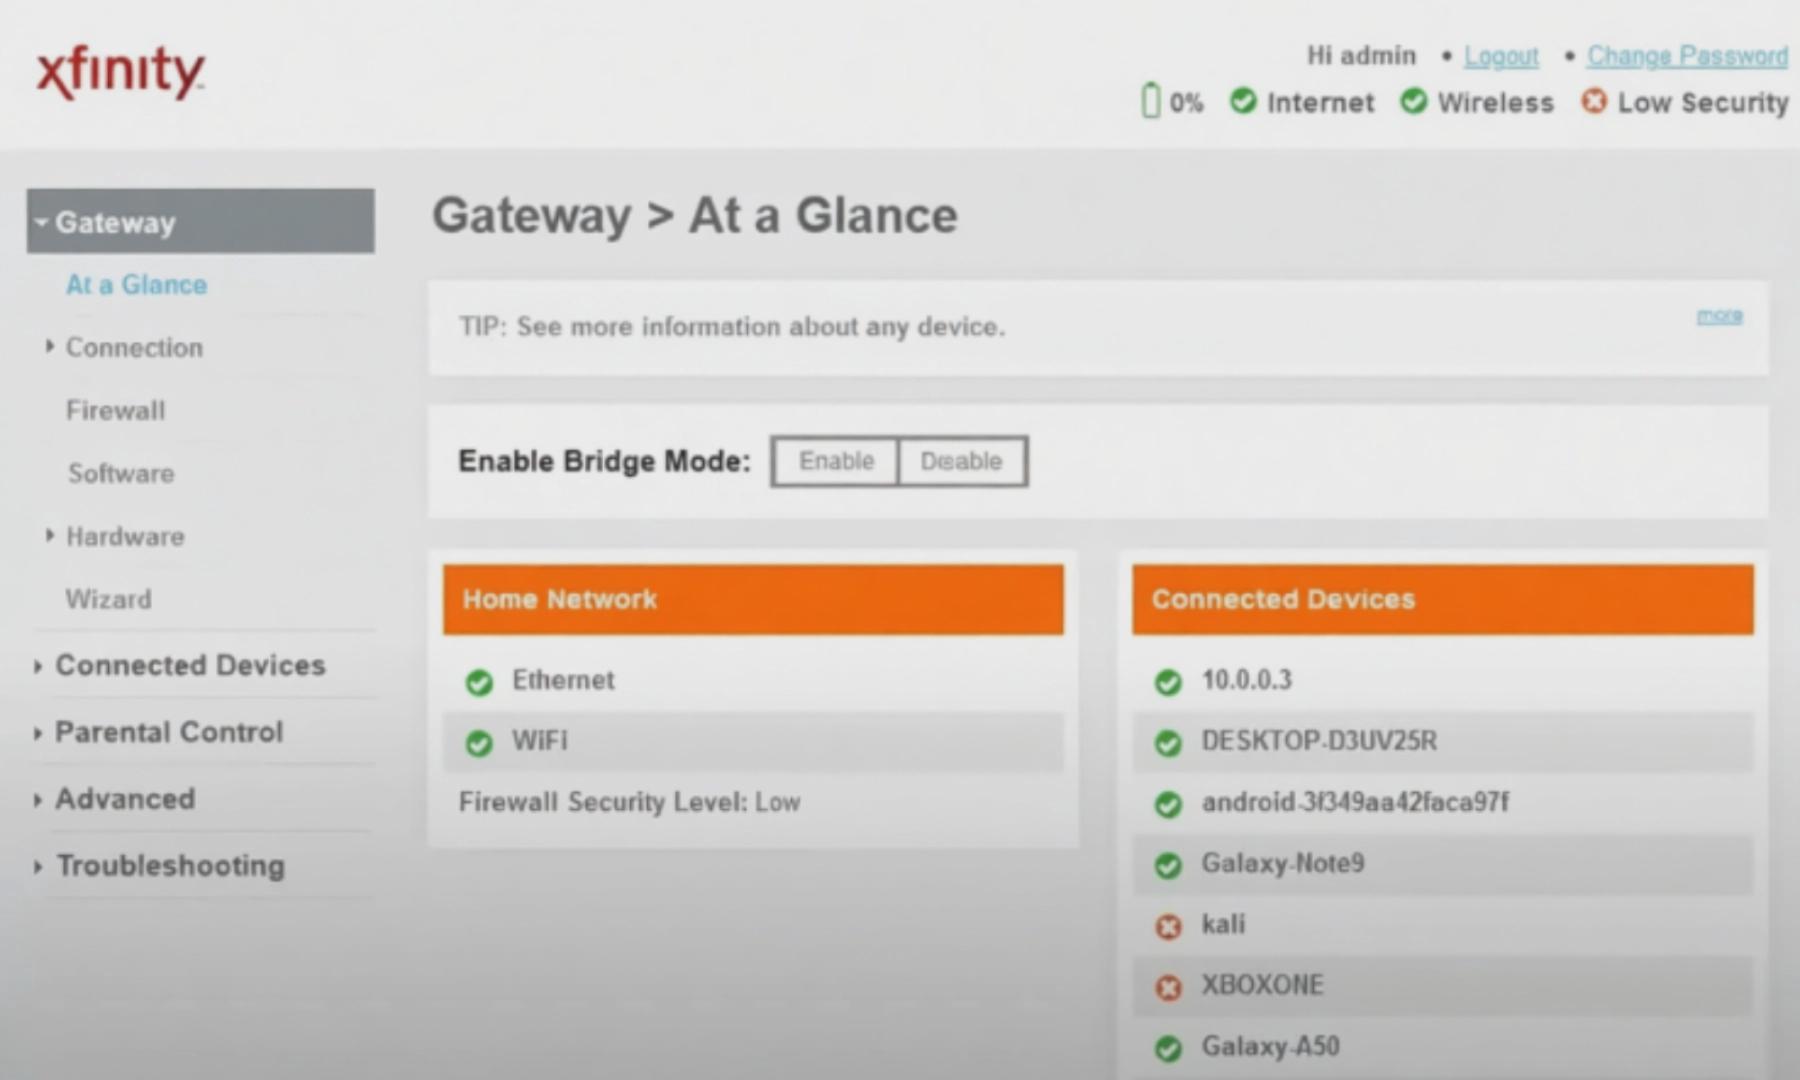1800x1080 pixels.
Task: Click the battery status icon
Action: pyautogui.click(x=1151, y=101)
